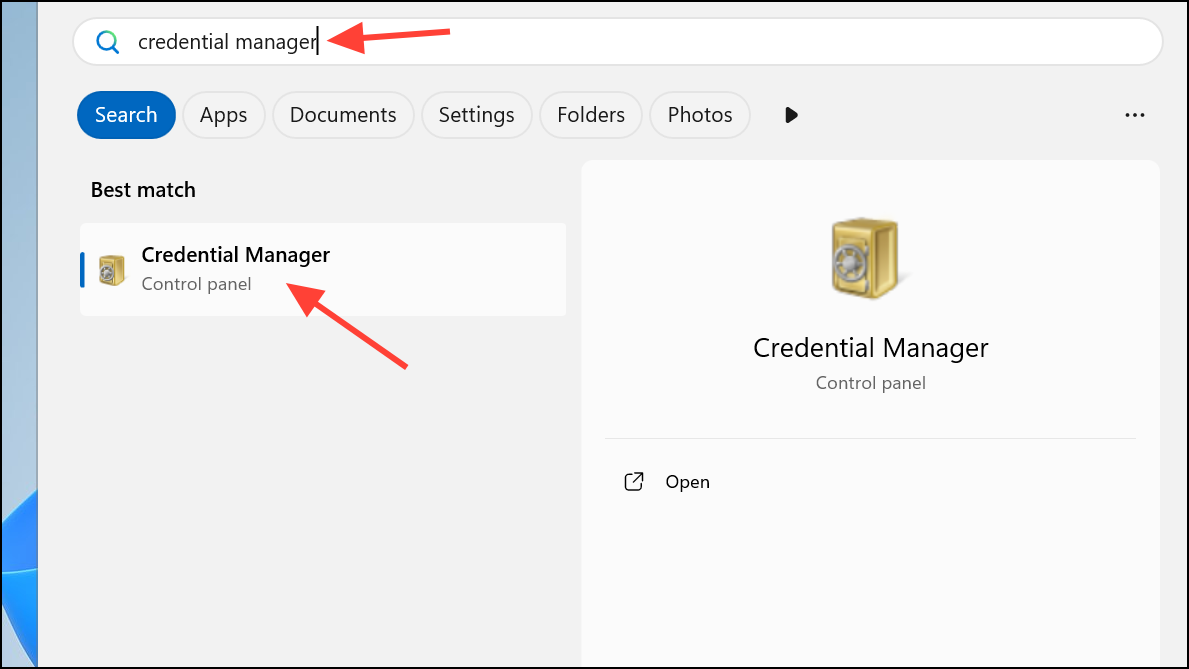Select the Credential Manager best match title
1189x669 pixels.
pyautogui.click(x=235, y=255)
